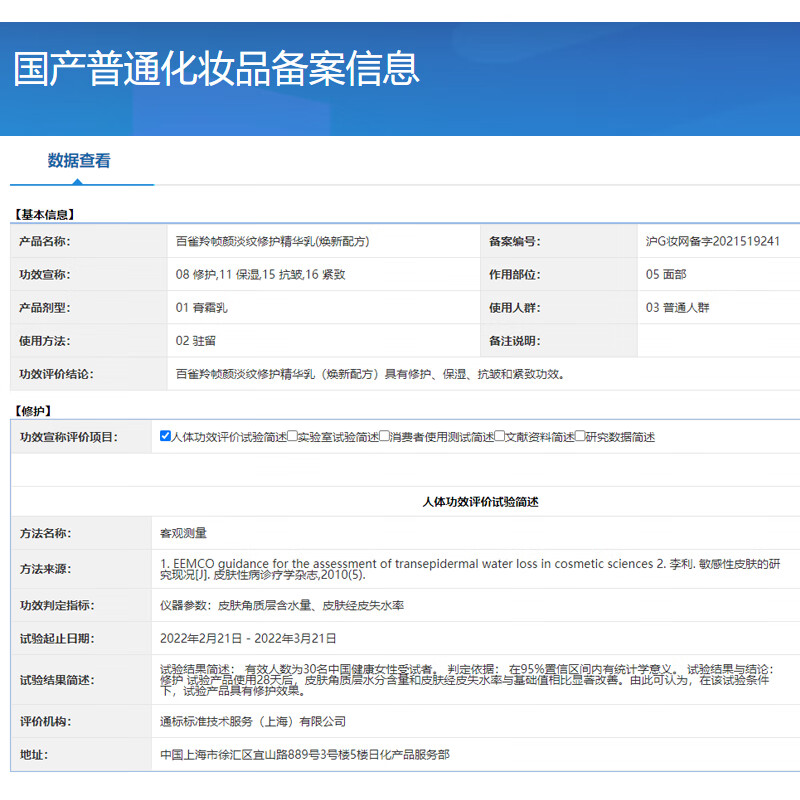Click the 地址 label

(34, 755)
